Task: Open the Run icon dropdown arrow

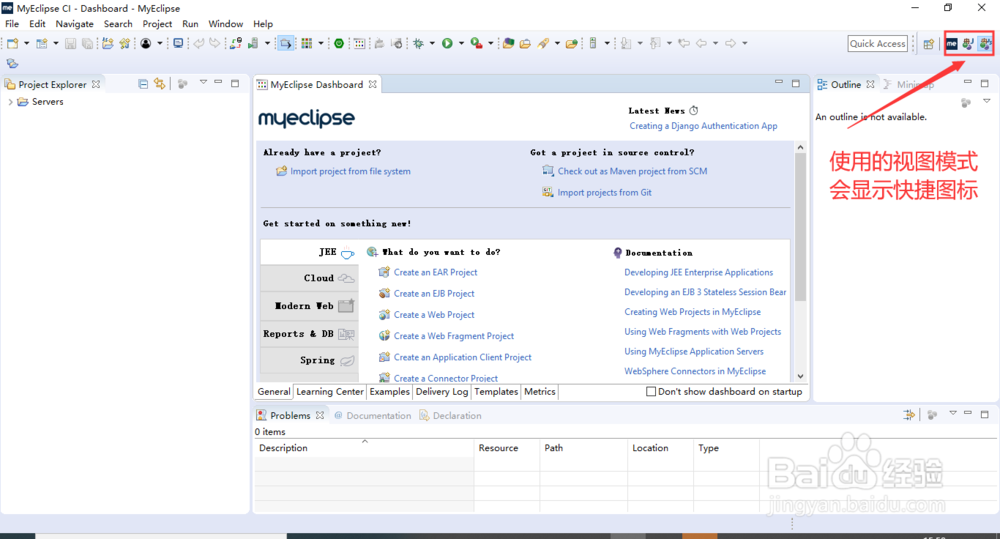Action: [460, 43]
